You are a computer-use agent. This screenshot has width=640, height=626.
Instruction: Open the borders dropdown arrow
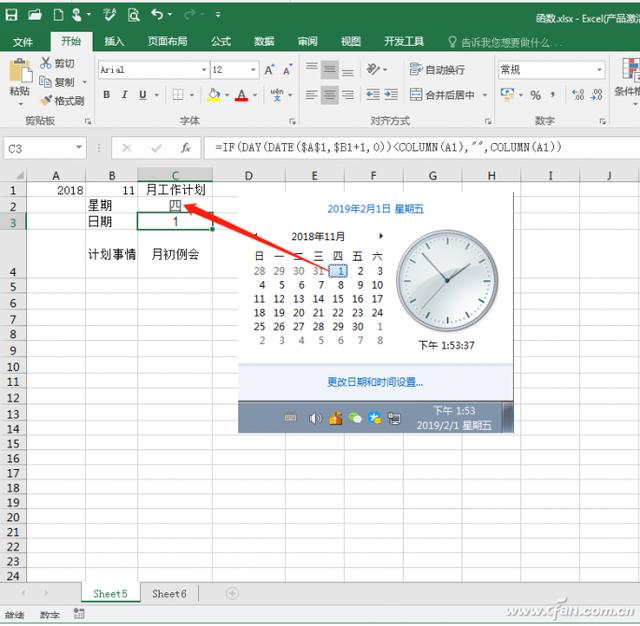pos(192,95)
